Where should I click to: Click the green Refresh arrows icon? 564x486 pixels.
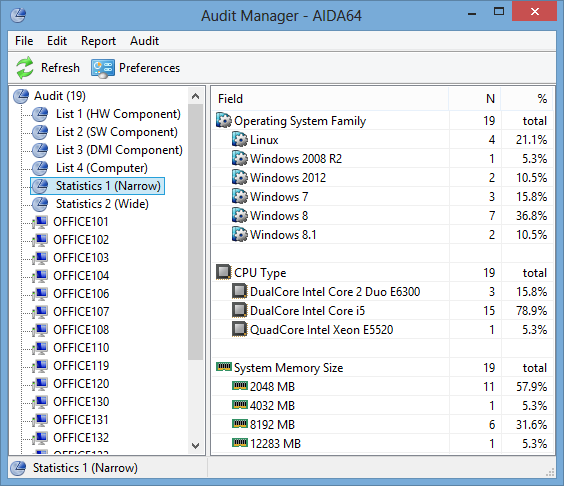click(25, 68)
